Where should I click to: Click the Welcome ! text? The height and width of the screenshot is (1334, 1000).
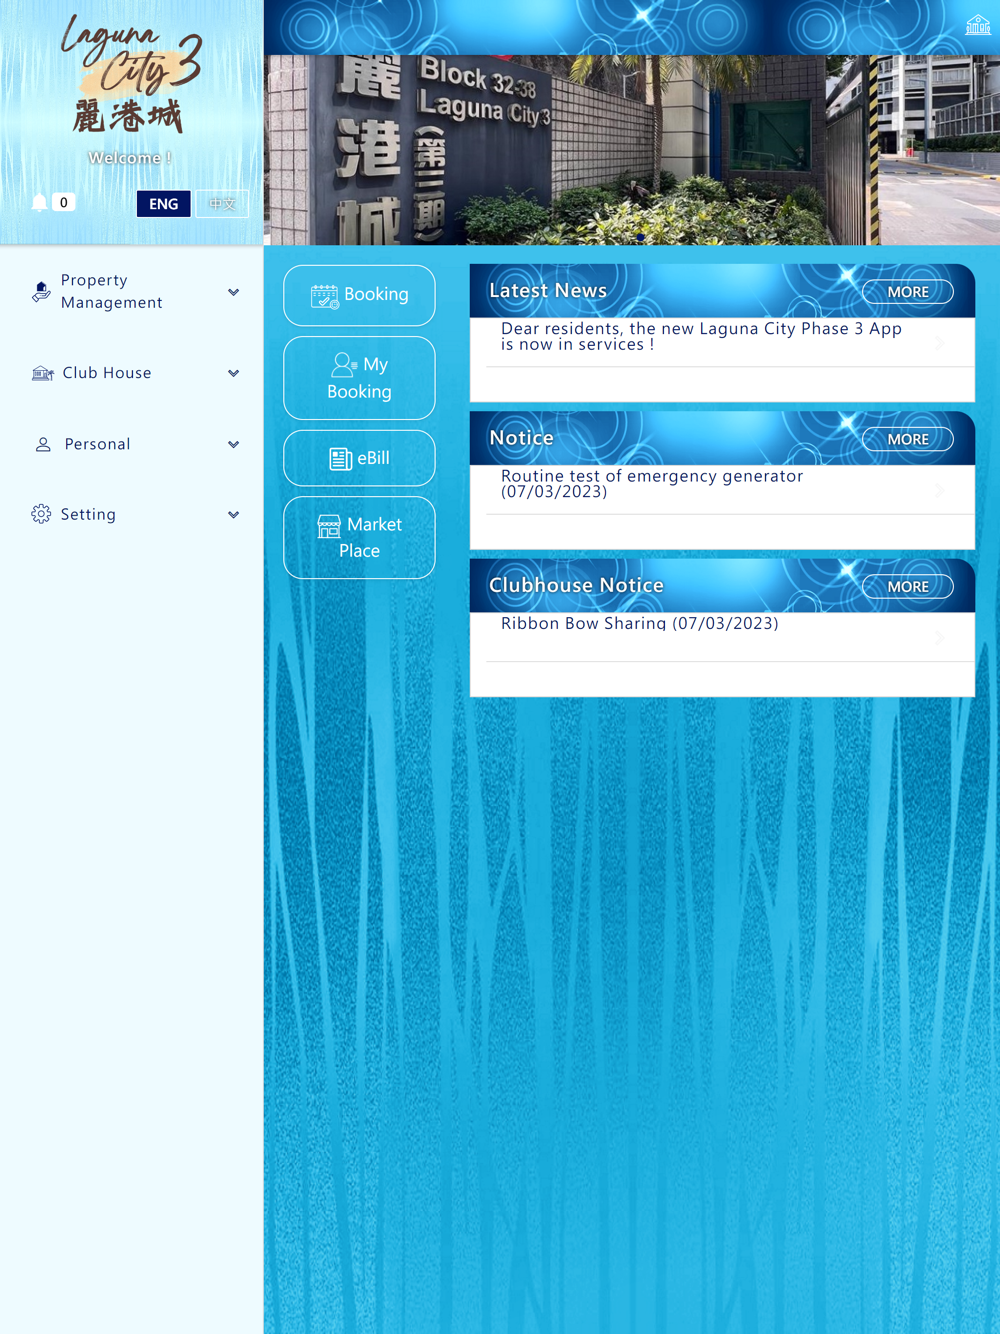click(130, 158)
